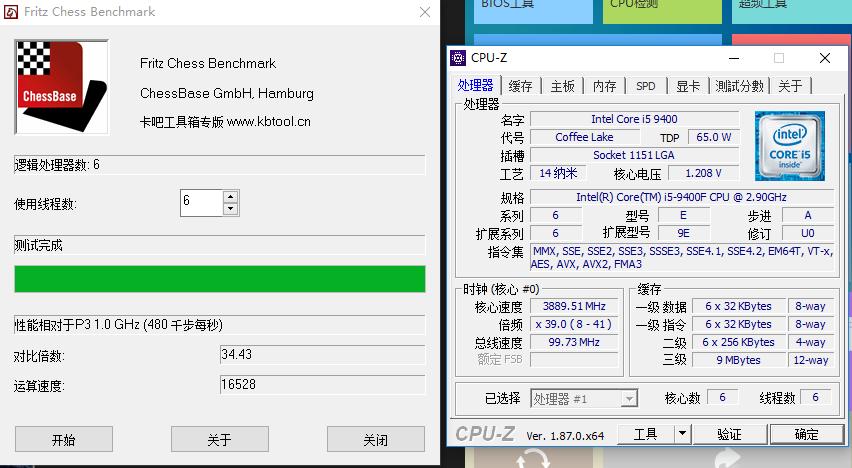This screenshot has height=468, width=852.
Task: Switch to the SPD tab
Action: click(x=646, y=86)
